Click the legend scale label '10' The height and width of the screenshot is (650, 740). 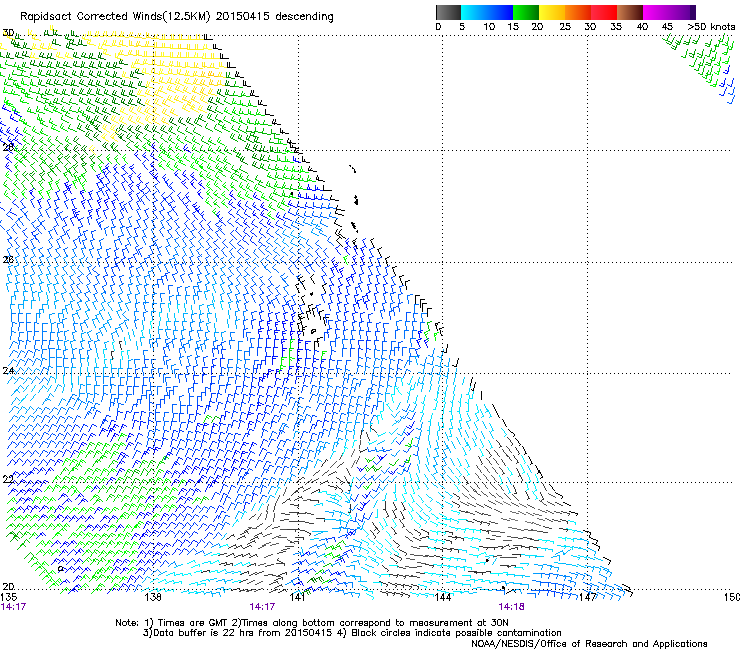tap(489, 27)
